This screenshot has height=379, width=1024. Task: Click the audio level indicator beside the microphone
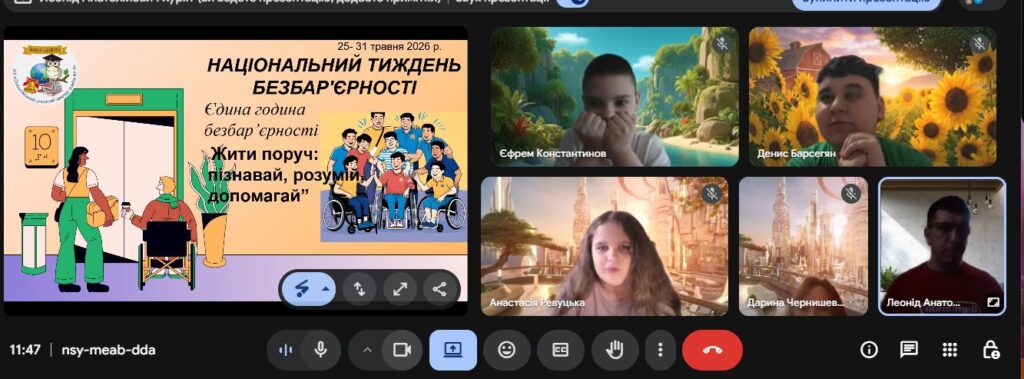285,350
